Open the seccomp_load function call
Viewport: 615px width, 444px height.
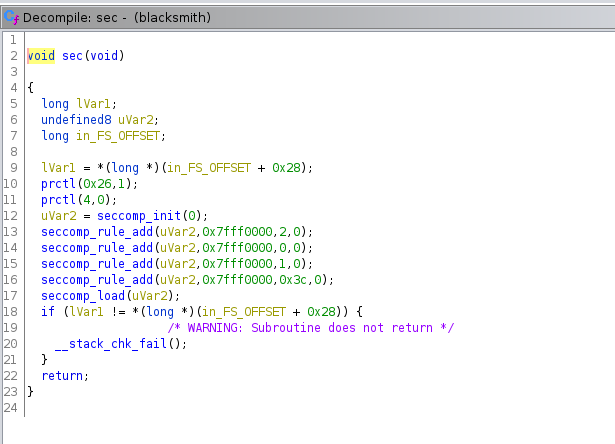coord(82,295)
